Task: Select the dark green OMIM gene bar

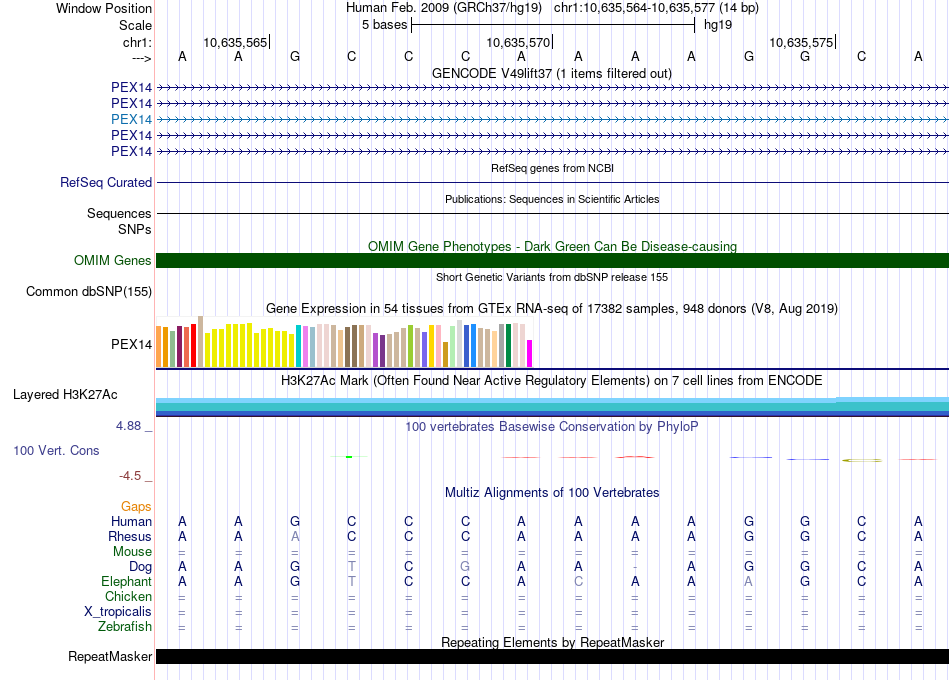Action: (552, 261)
